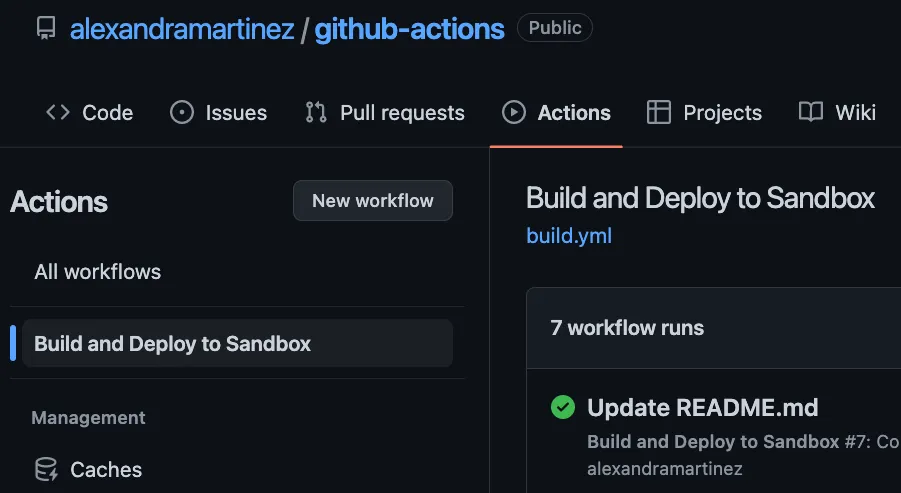Click the Actions sidebar heading
901x493 pixels.
pos(59,202)
